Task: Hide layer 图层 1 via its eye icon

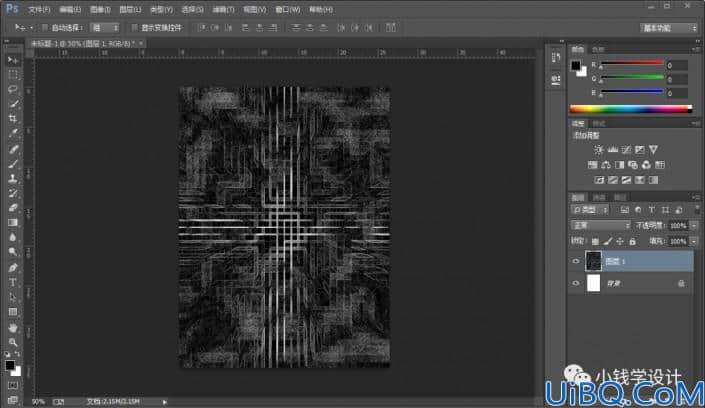Action: (576, 261)
